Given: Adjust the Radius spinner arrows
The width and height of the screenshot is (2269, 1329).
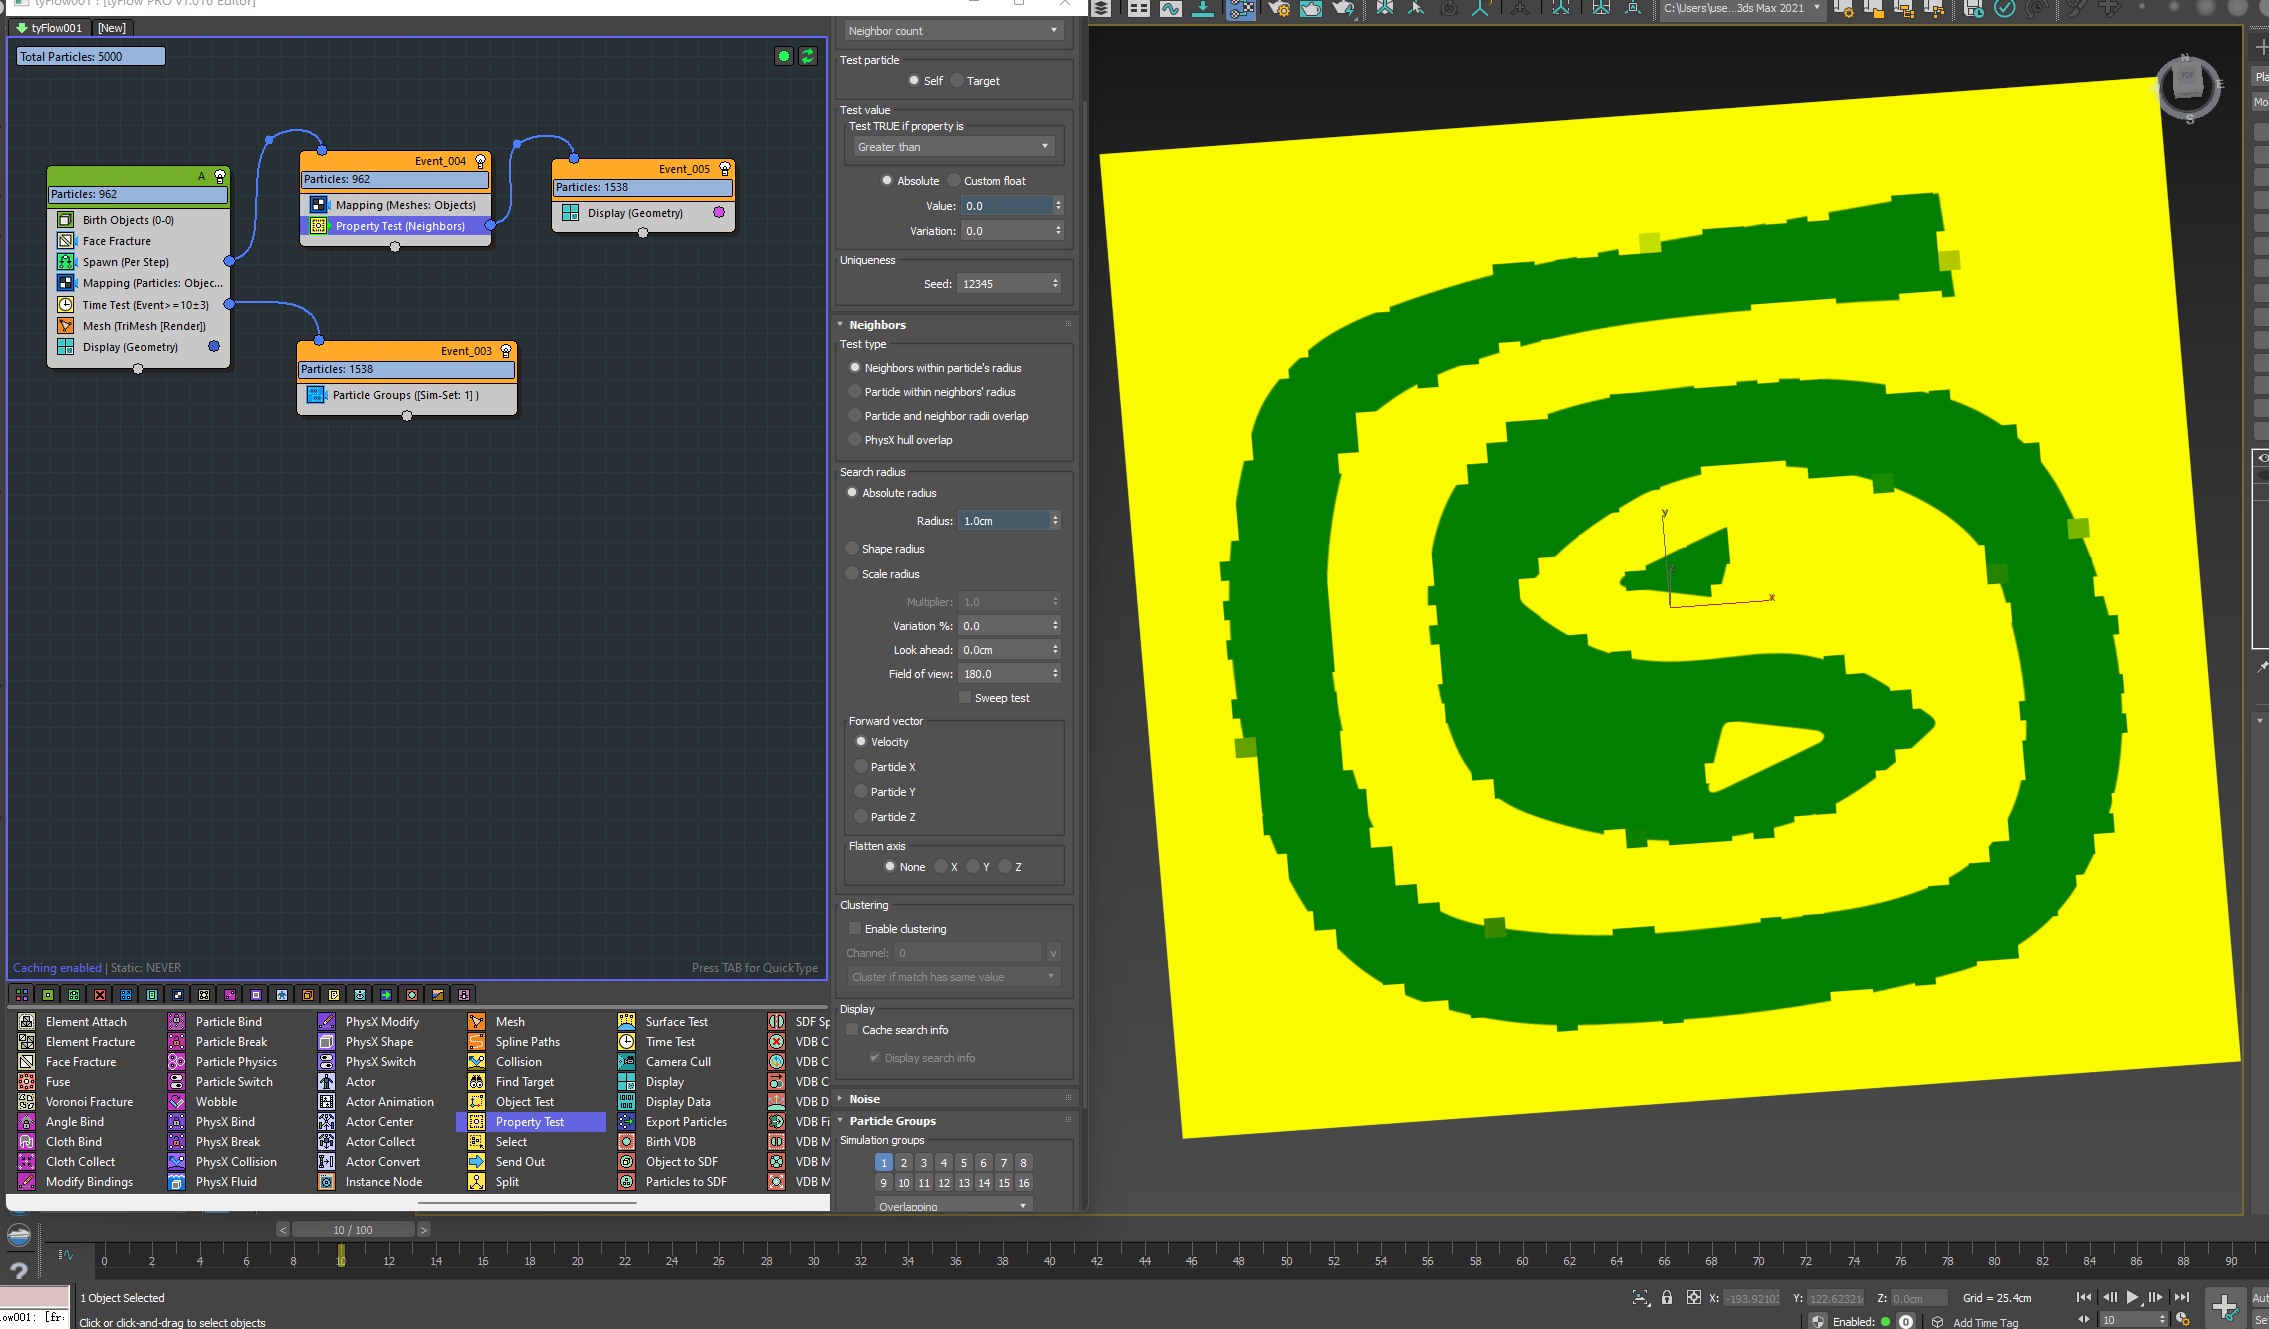Looking at the screenshot, I should pyautogui.click(x=1054, y=520).
